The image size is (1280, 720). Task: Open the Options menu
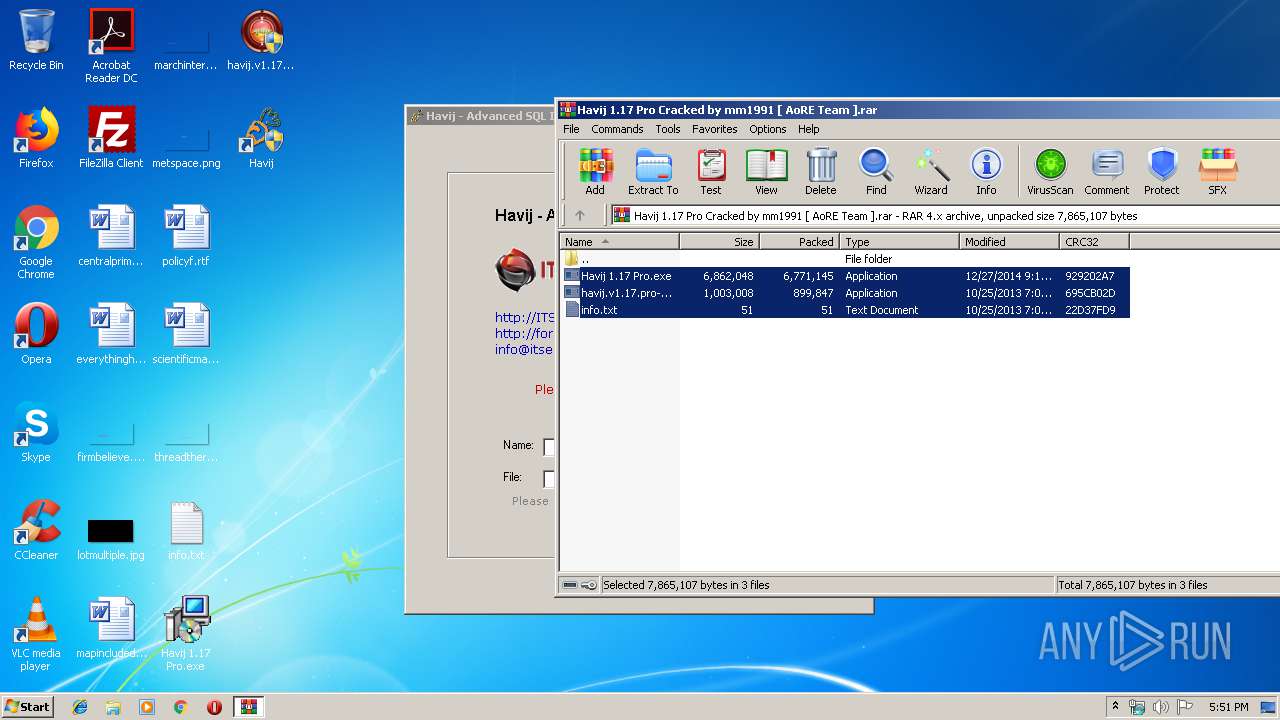768,129
